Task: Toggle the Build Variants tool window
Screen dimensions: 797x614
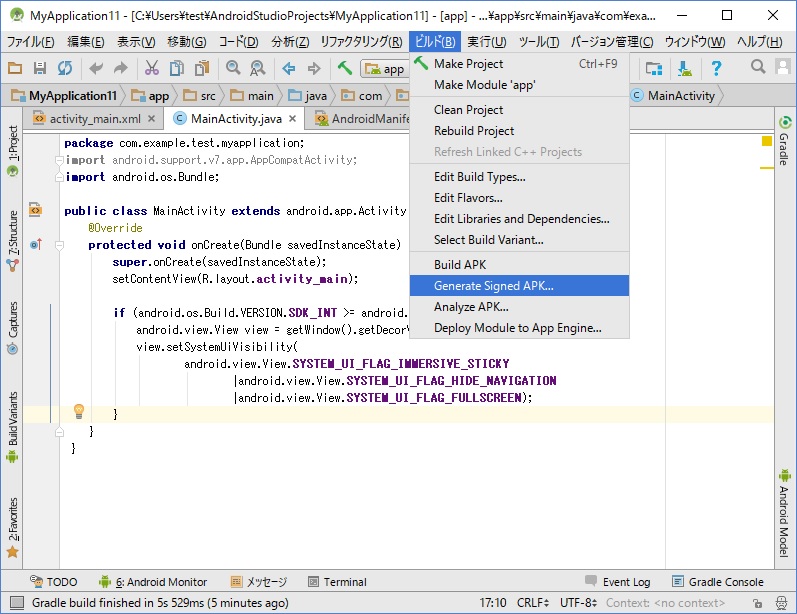Action: click(13, 427)
